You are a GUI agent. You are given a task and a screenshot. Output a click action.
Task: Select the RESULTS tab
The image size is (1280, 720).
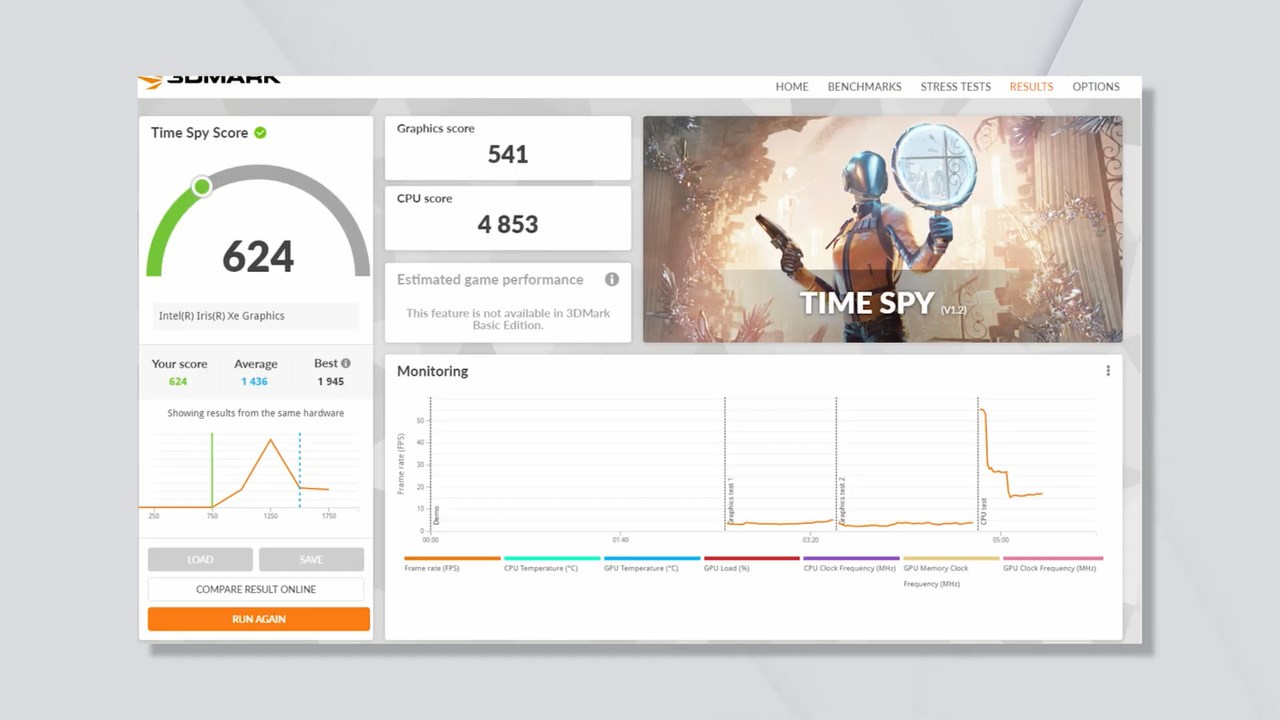point(1031,87)
